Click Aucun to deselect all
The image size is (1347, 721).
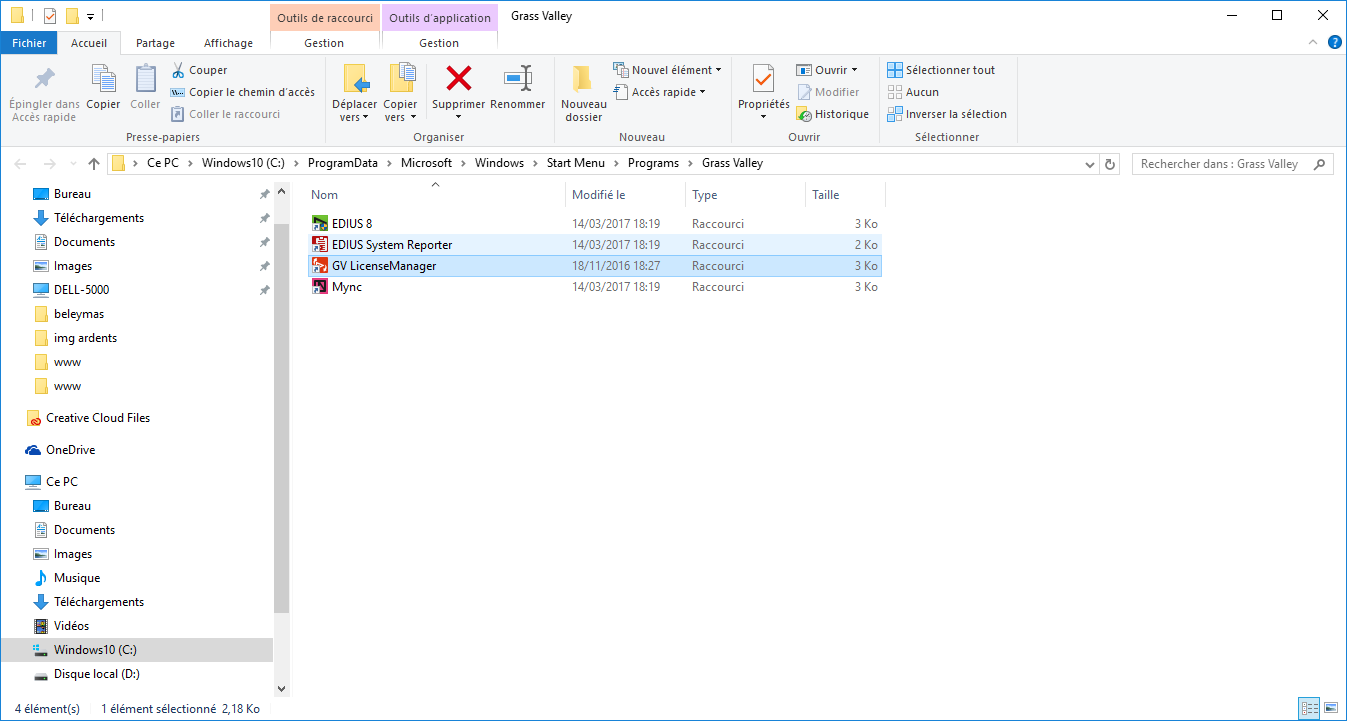913,92
